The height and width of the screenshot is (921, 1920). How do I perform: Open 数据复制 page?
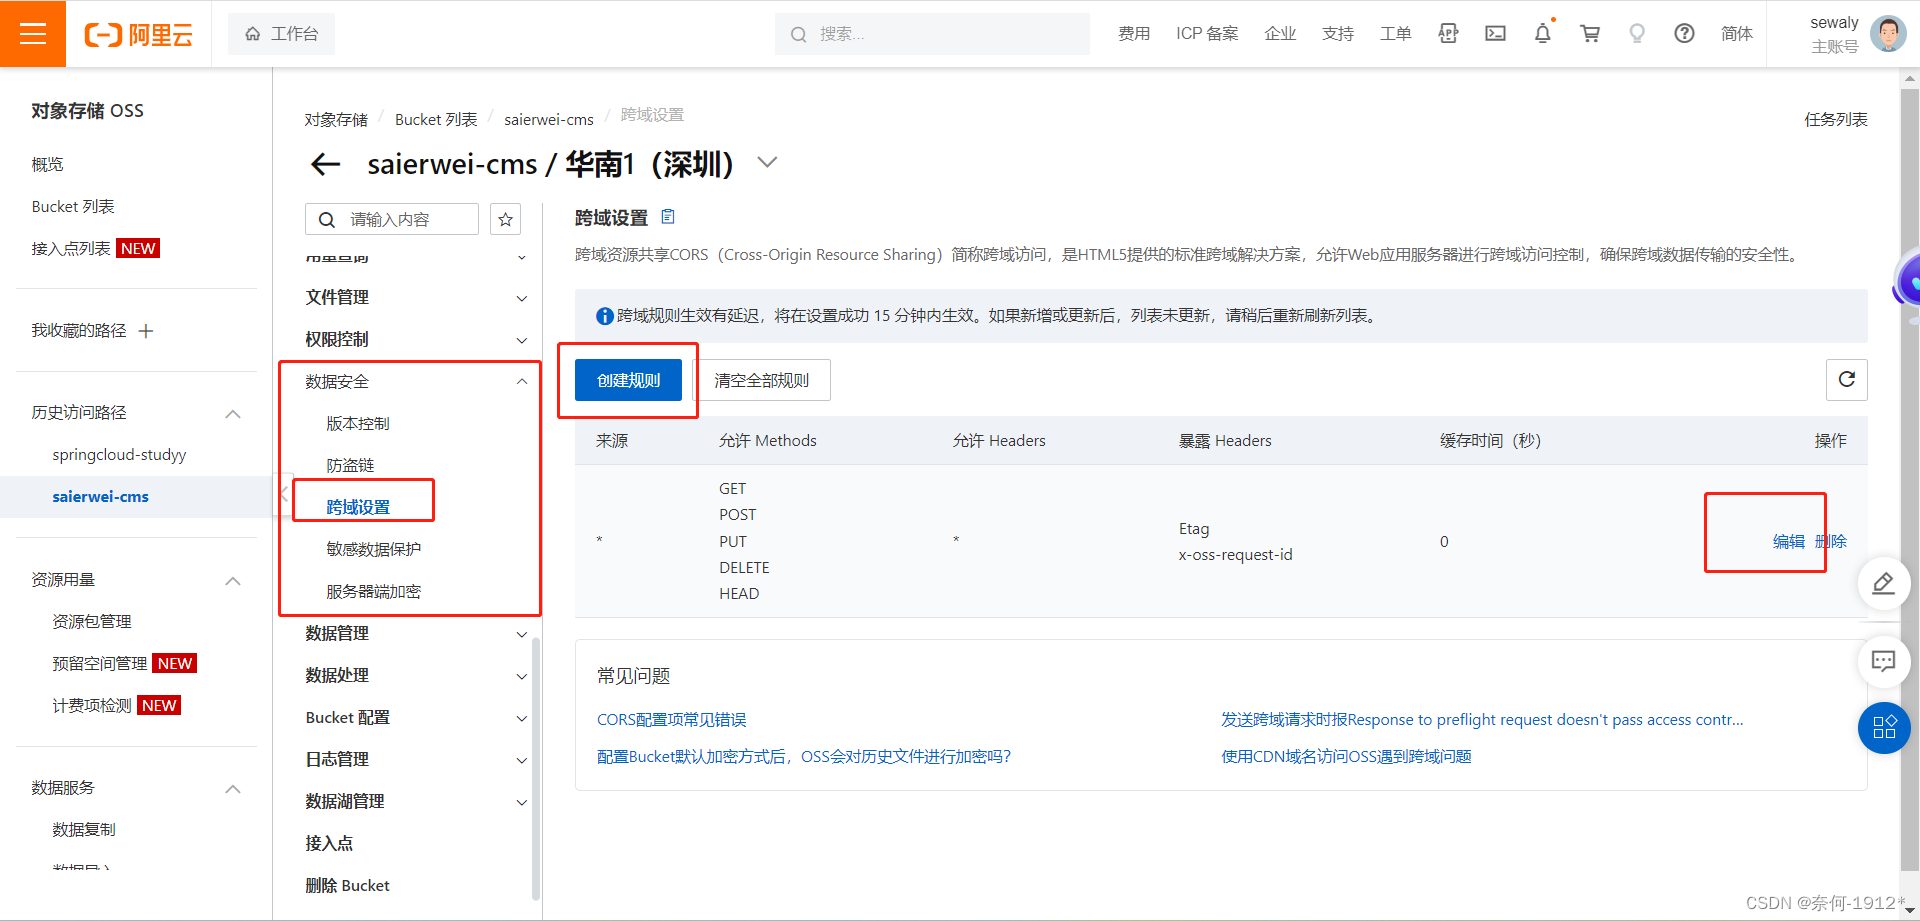[84, 830]
